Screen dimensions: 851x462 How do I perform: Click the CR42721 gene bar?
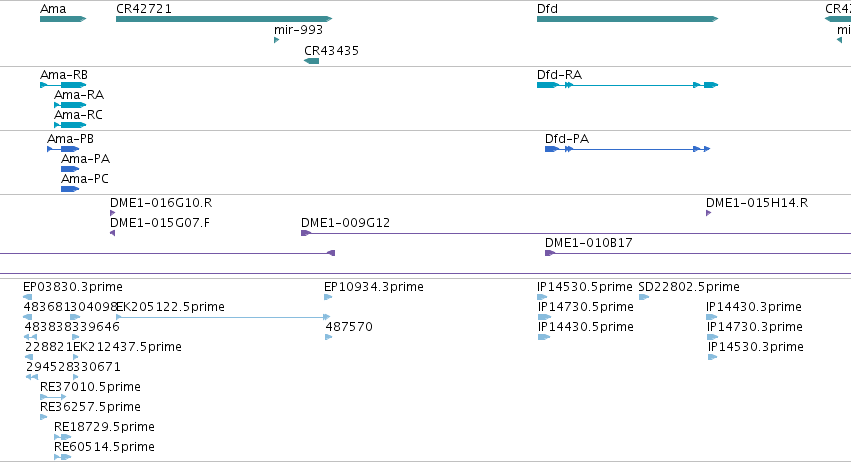pos(224,19)
